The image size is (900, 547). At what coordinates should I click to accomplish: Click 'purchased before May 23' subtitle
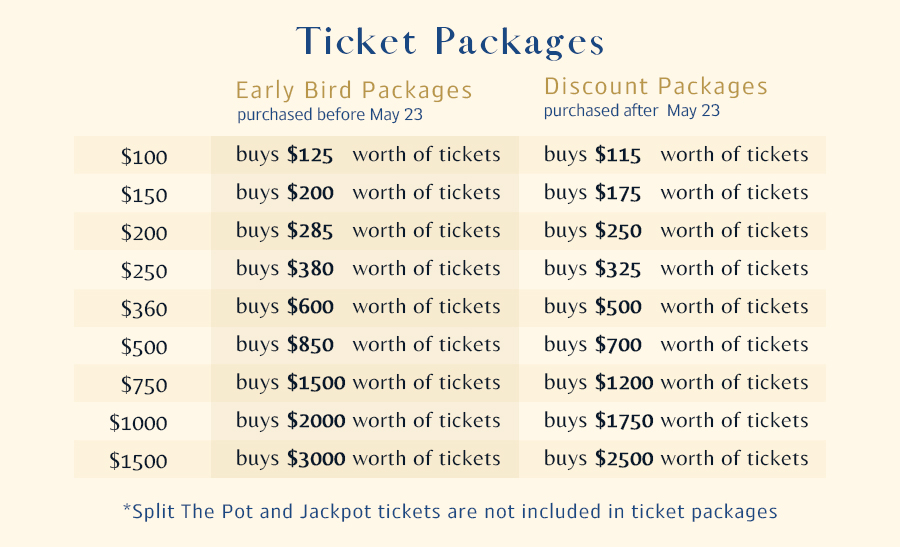(x=330, y=115)
